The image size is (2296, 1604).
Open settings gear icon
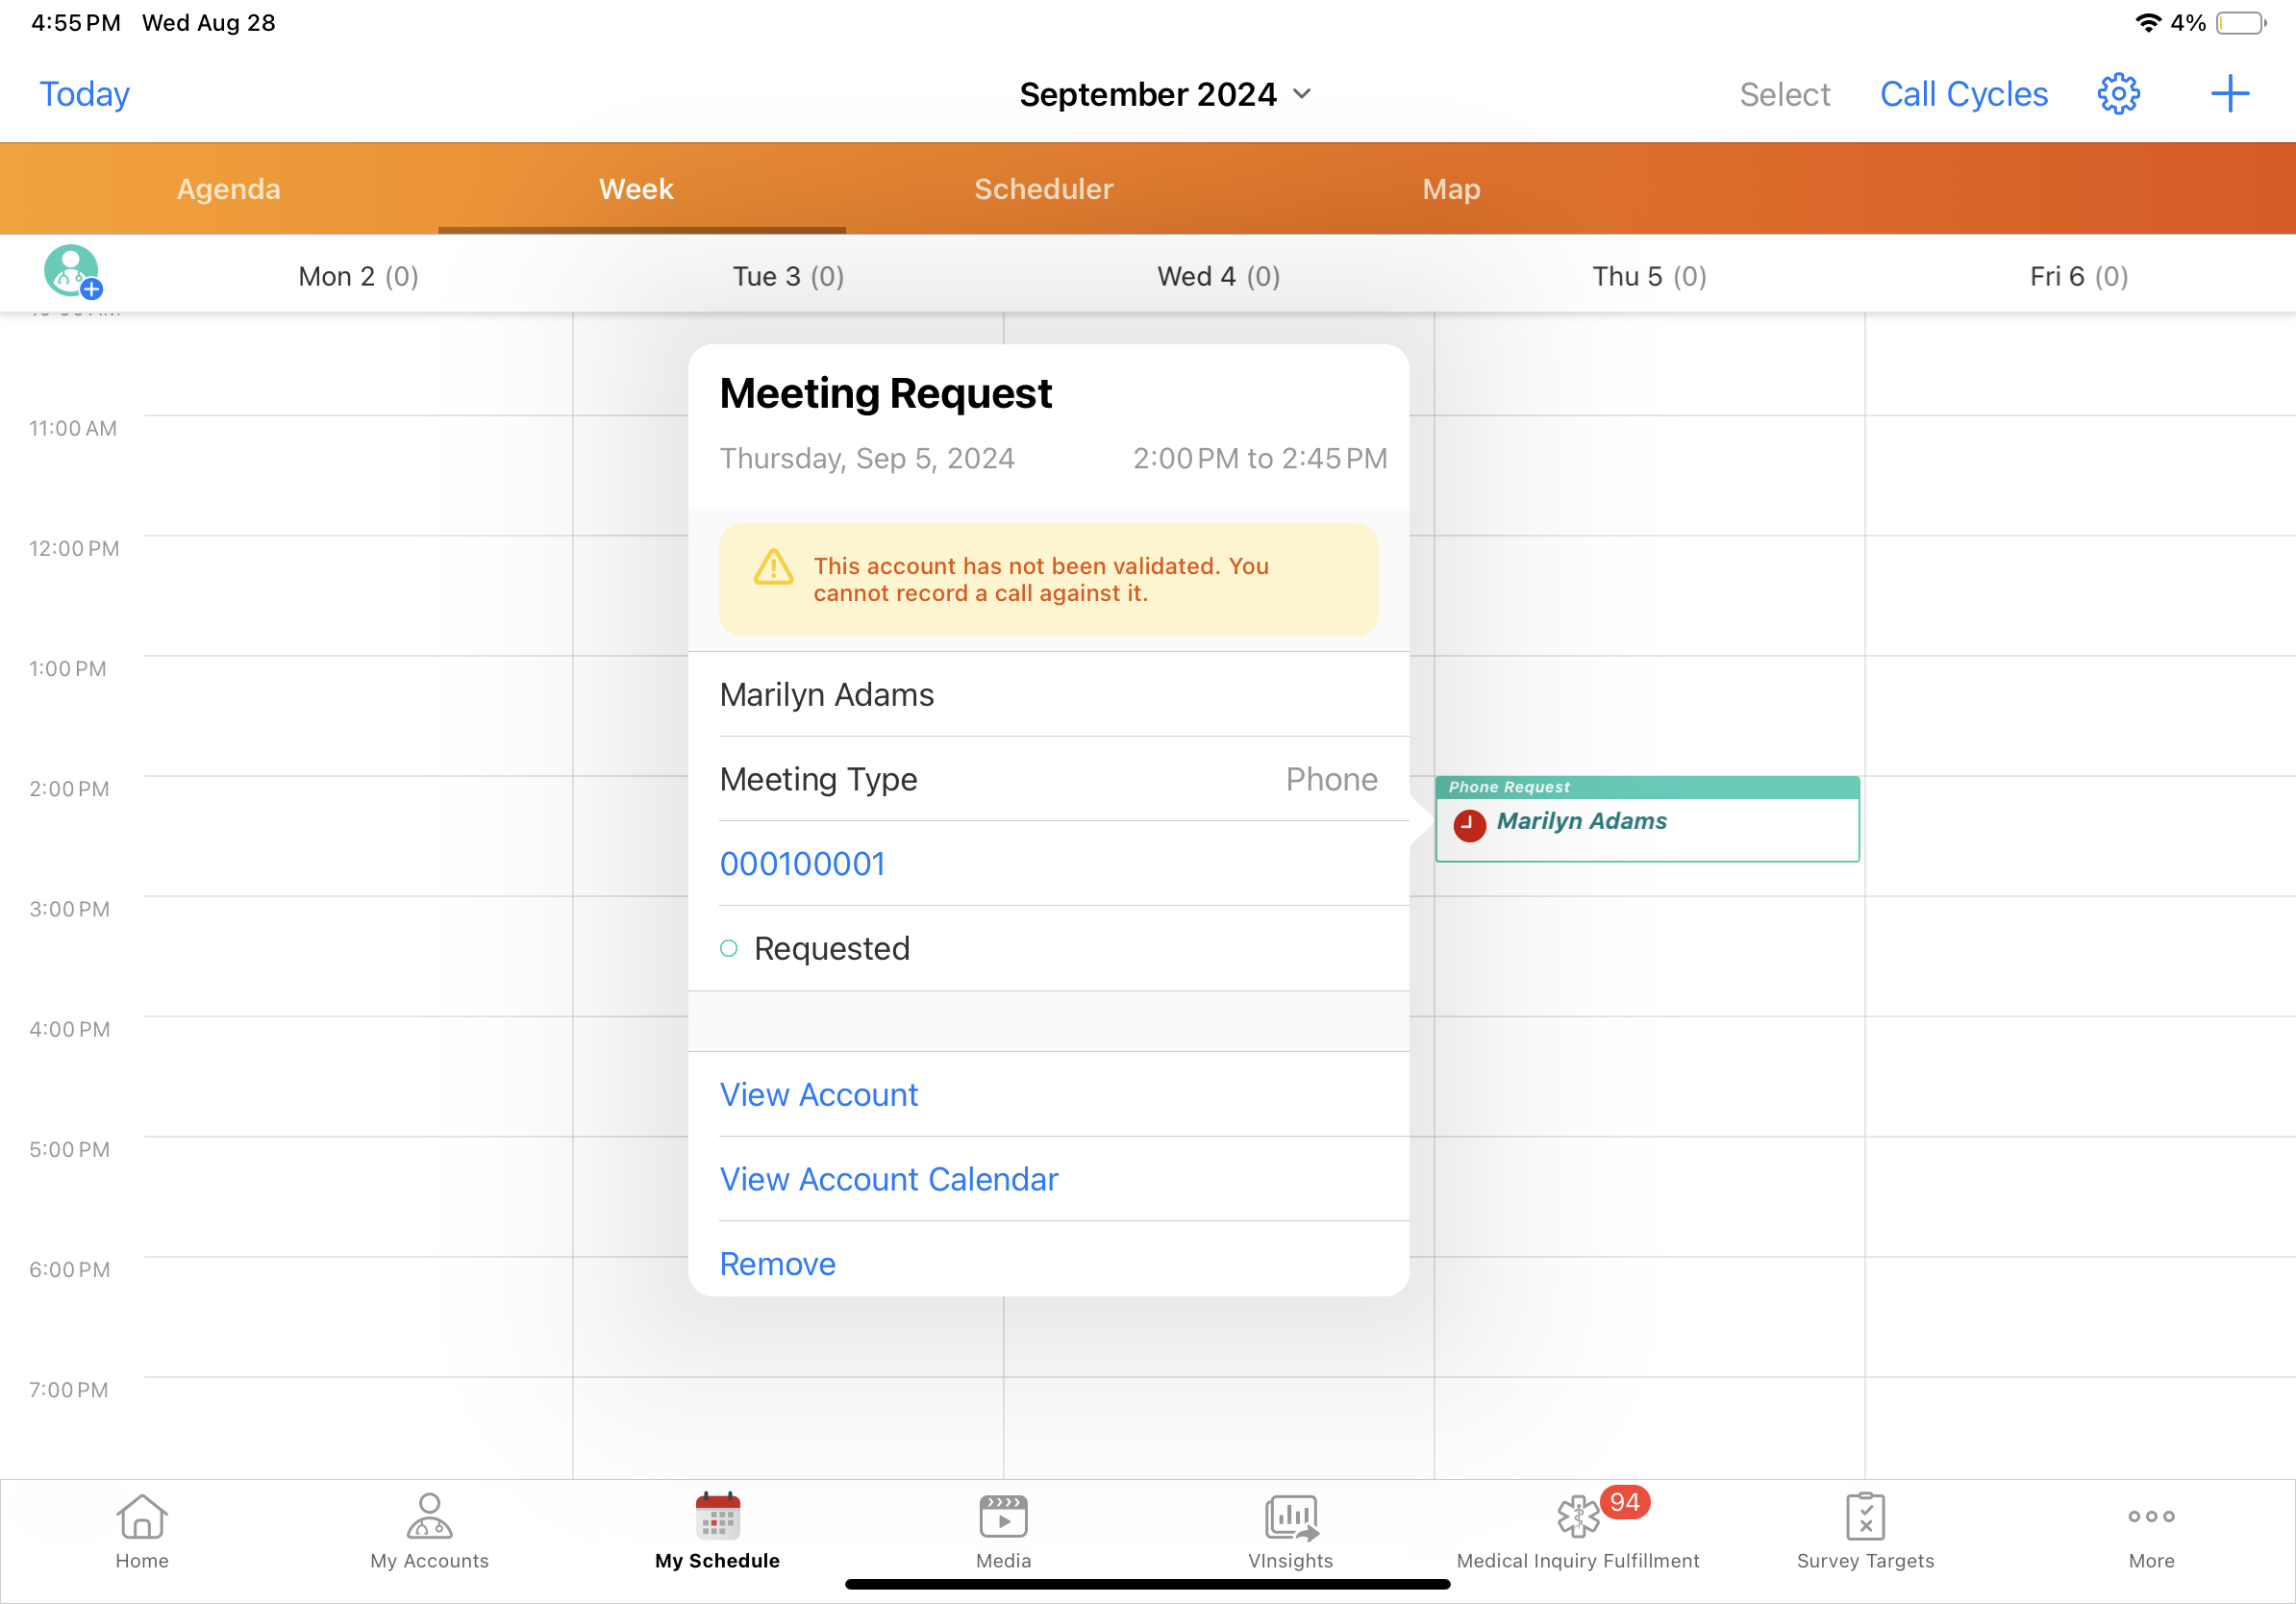(2117, 94)
